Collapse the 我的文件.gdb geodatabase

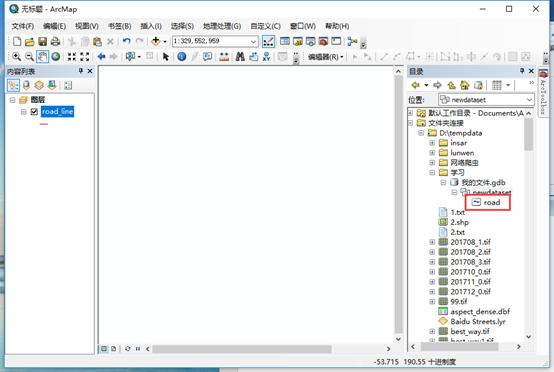443,183
